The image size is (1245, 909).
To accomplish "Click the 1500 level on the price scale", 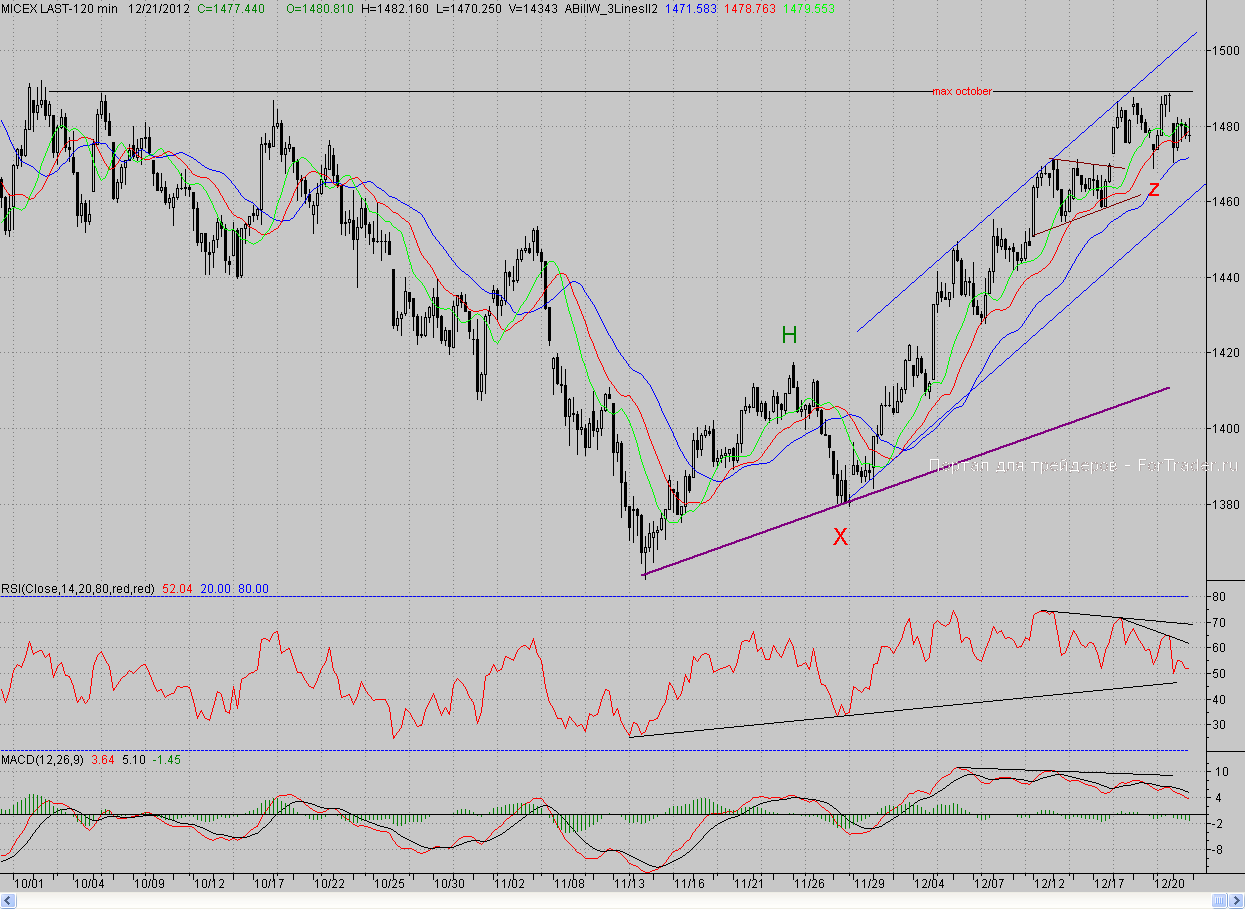I will tap(1225, 51).
